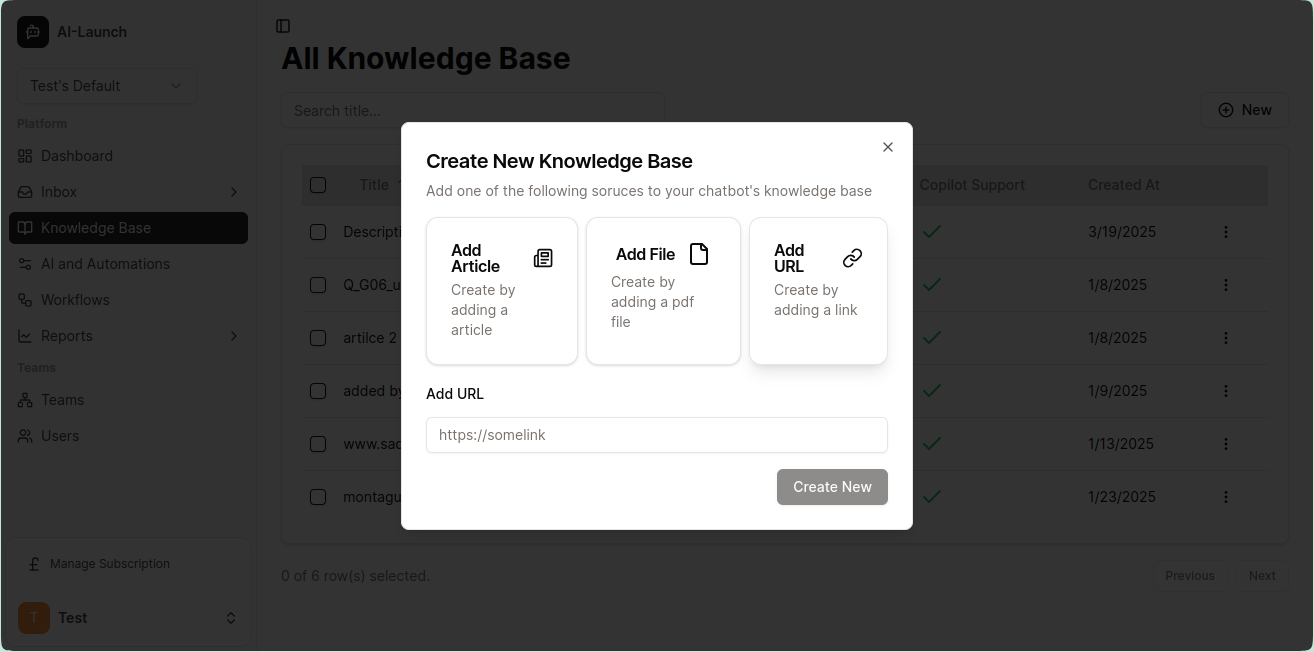Screen dimensions: 1314x652
Task: Click the Dashboard grid icon
Action: tap(25, 156)
